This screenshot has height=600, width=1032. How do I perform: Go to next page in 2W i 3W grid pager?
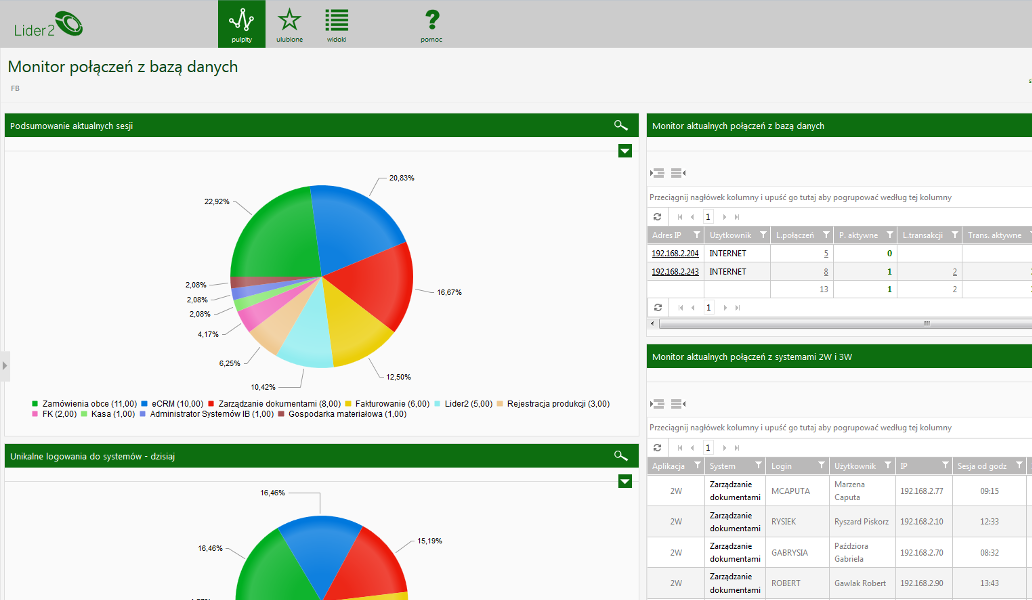click(724, 447)
